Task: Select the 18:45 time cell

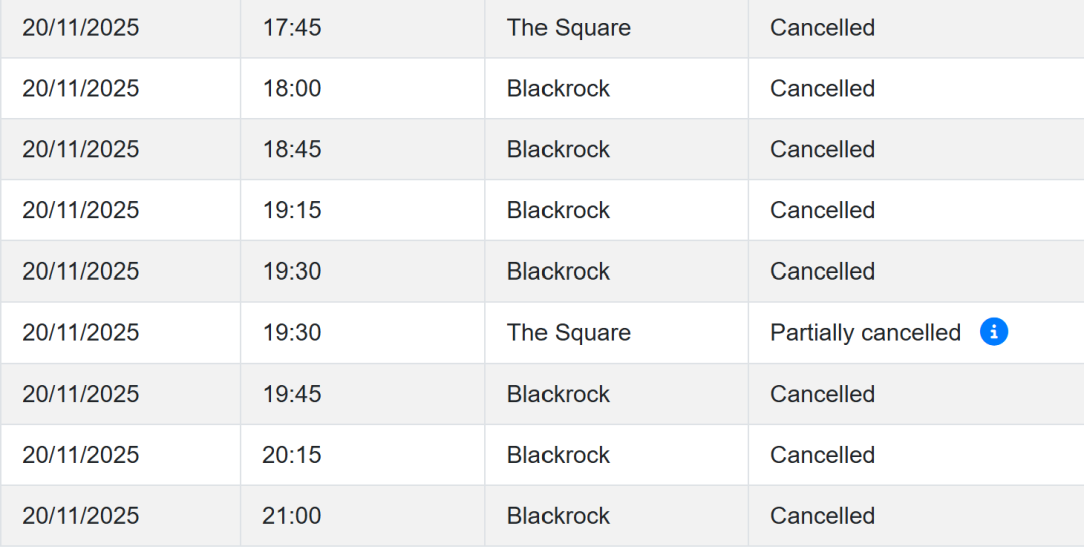Action: pos(292,149)
